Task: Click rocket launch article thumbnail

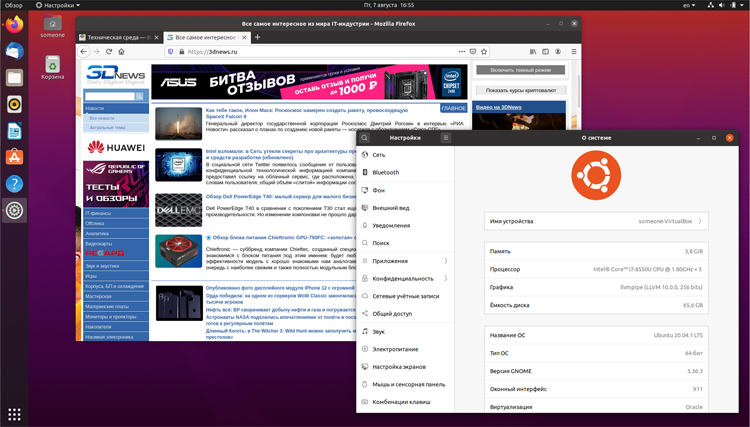Action: point(178,123)
